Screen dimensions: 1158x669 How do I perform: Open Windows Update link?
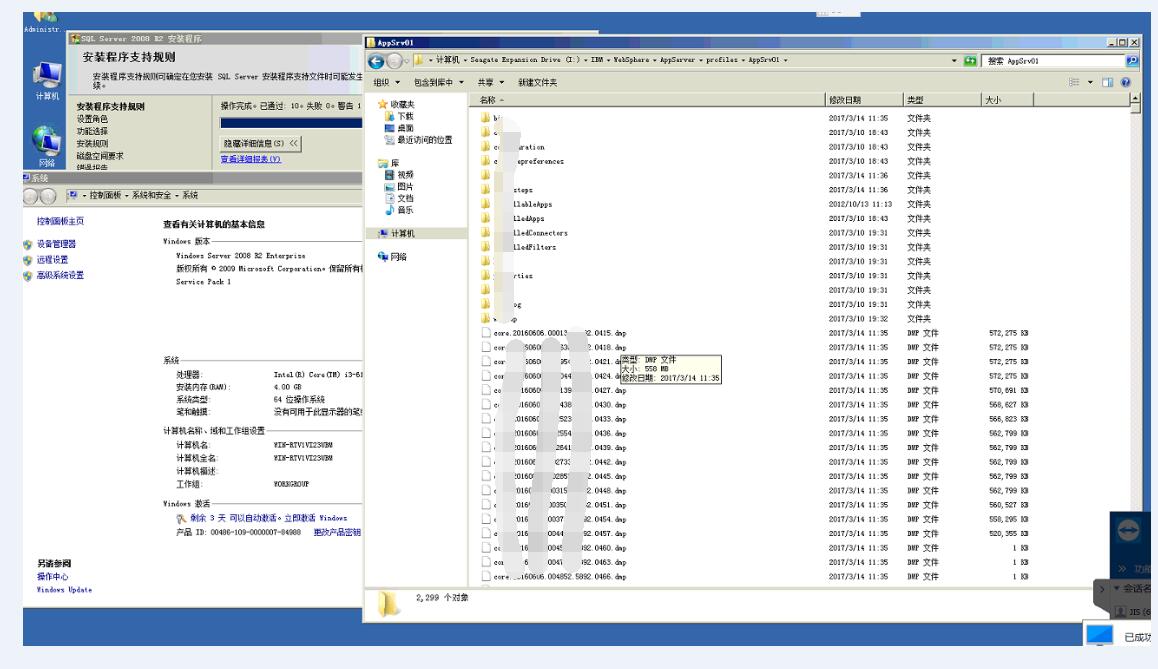64,589
